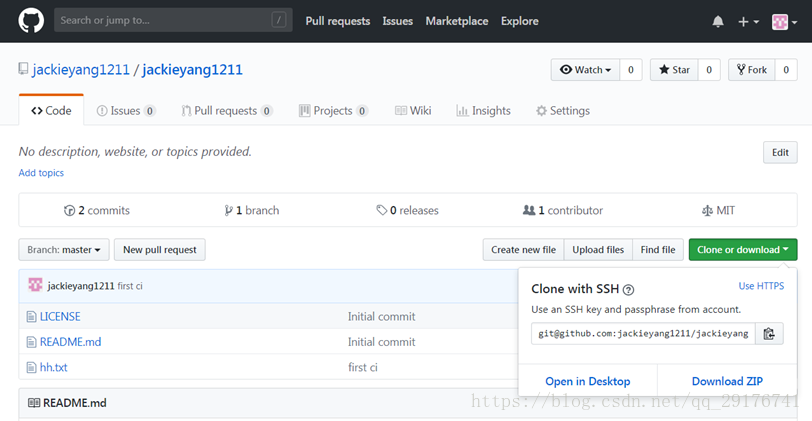Open first ci commit message for hh.txt

point(362,367)
